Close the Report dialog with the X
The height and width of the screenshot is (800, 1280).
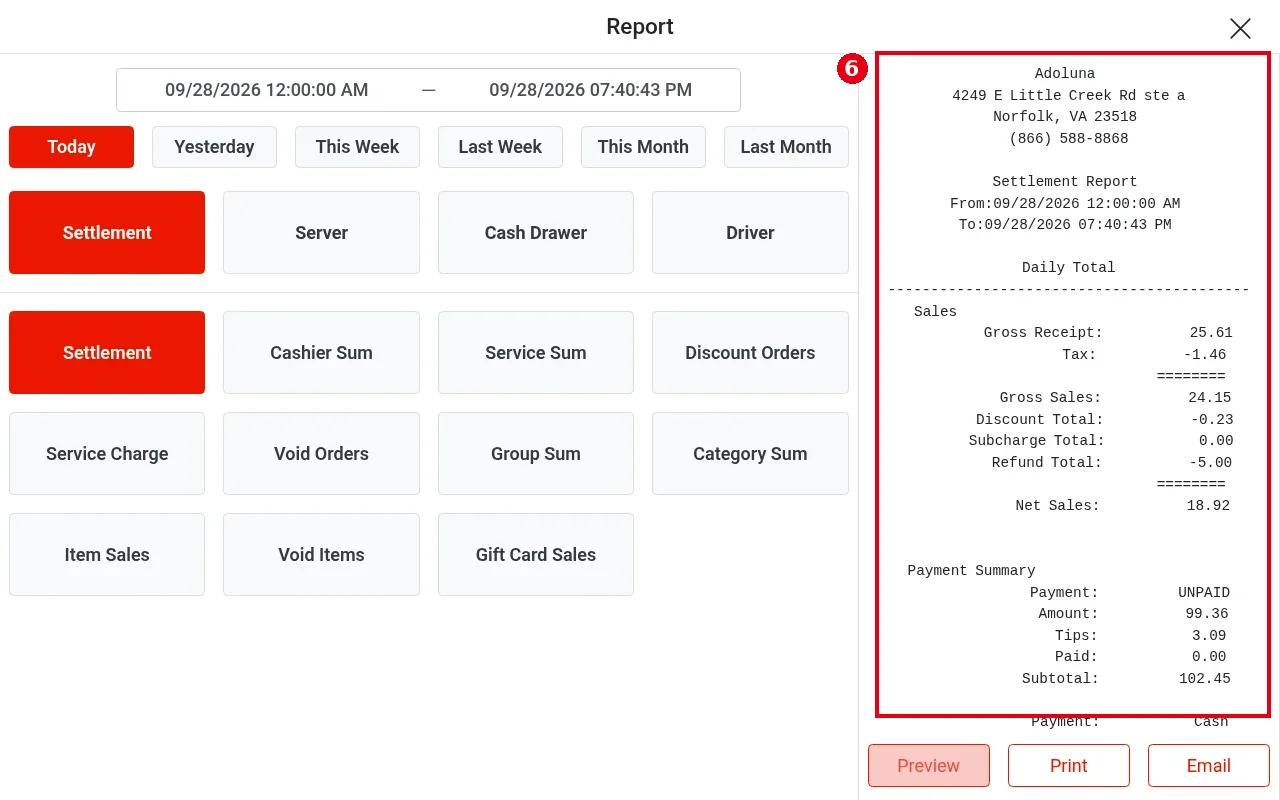pyautogui.click(x=1240, y=28)
